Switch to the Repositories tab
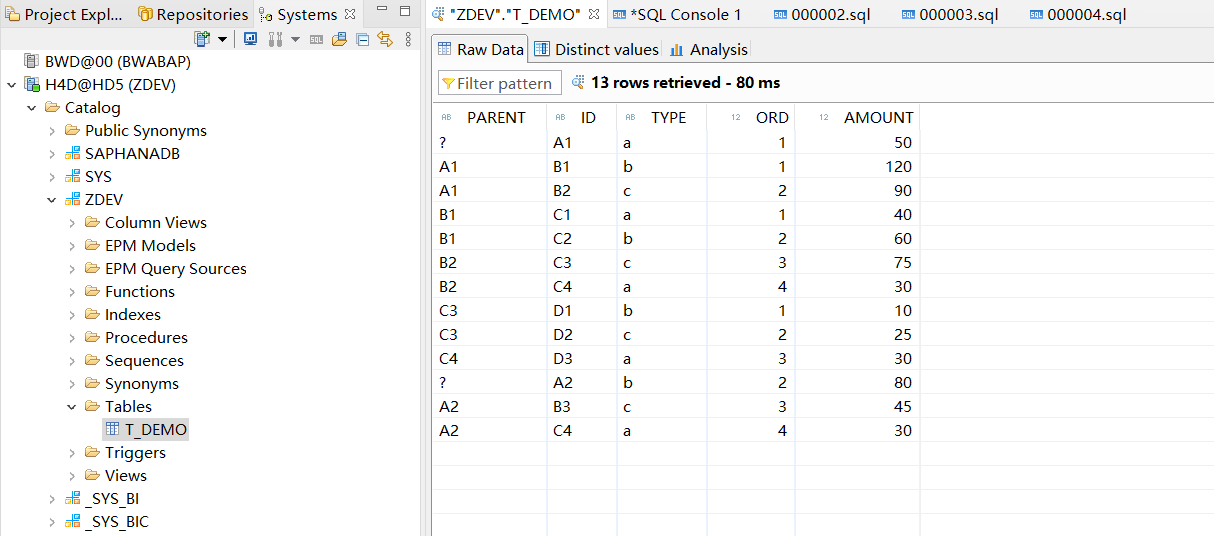This screenshot has height=536, width=1214. pyautogui.click(x=193, y=14)
